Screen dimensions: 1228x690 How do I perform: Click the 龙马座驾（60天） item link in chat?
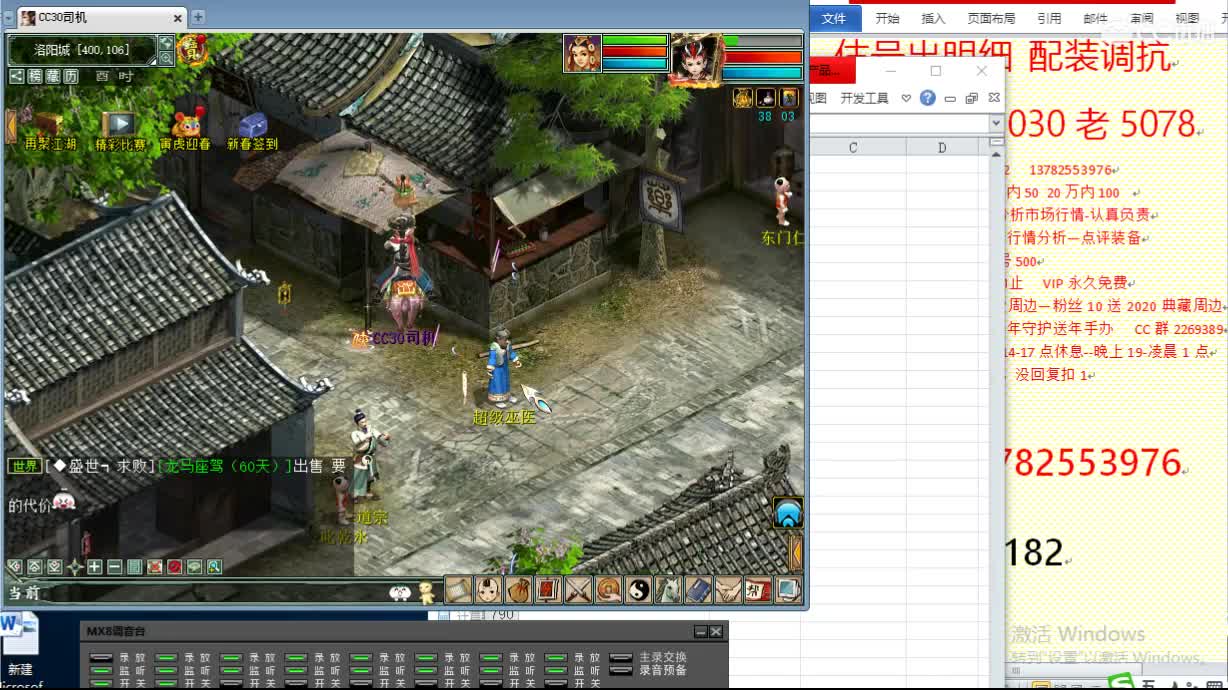click(224, 466)
